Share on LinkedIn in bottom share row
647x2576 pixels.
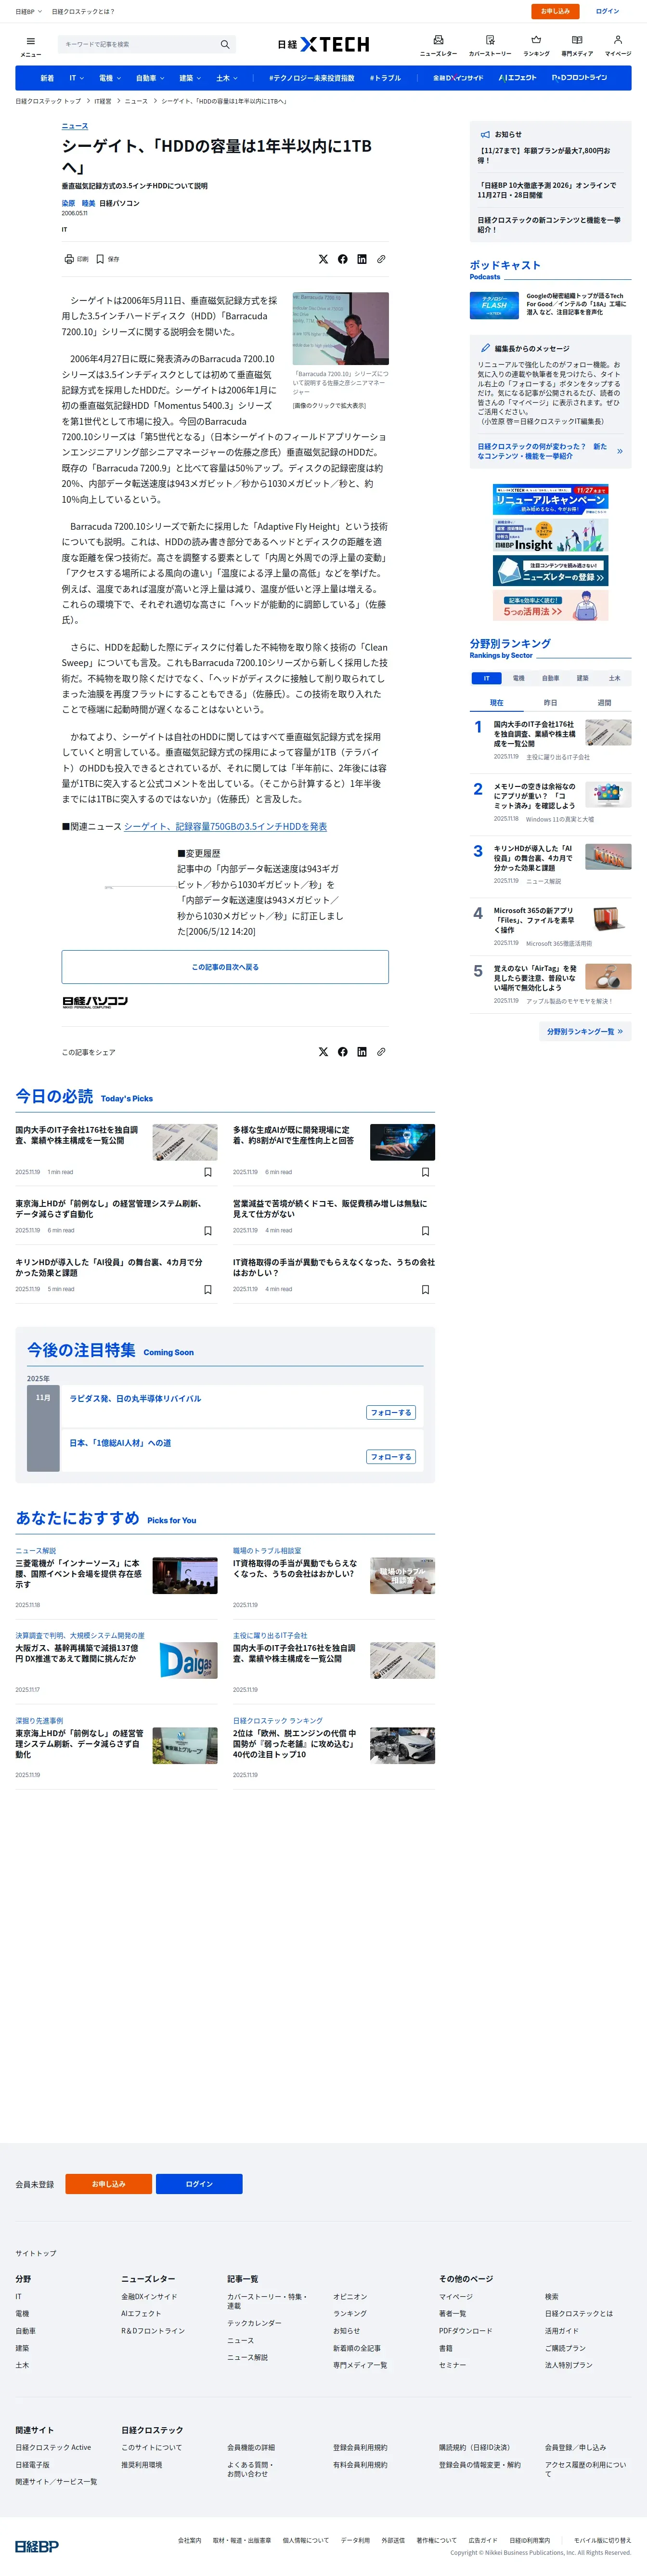point(362,1052)
